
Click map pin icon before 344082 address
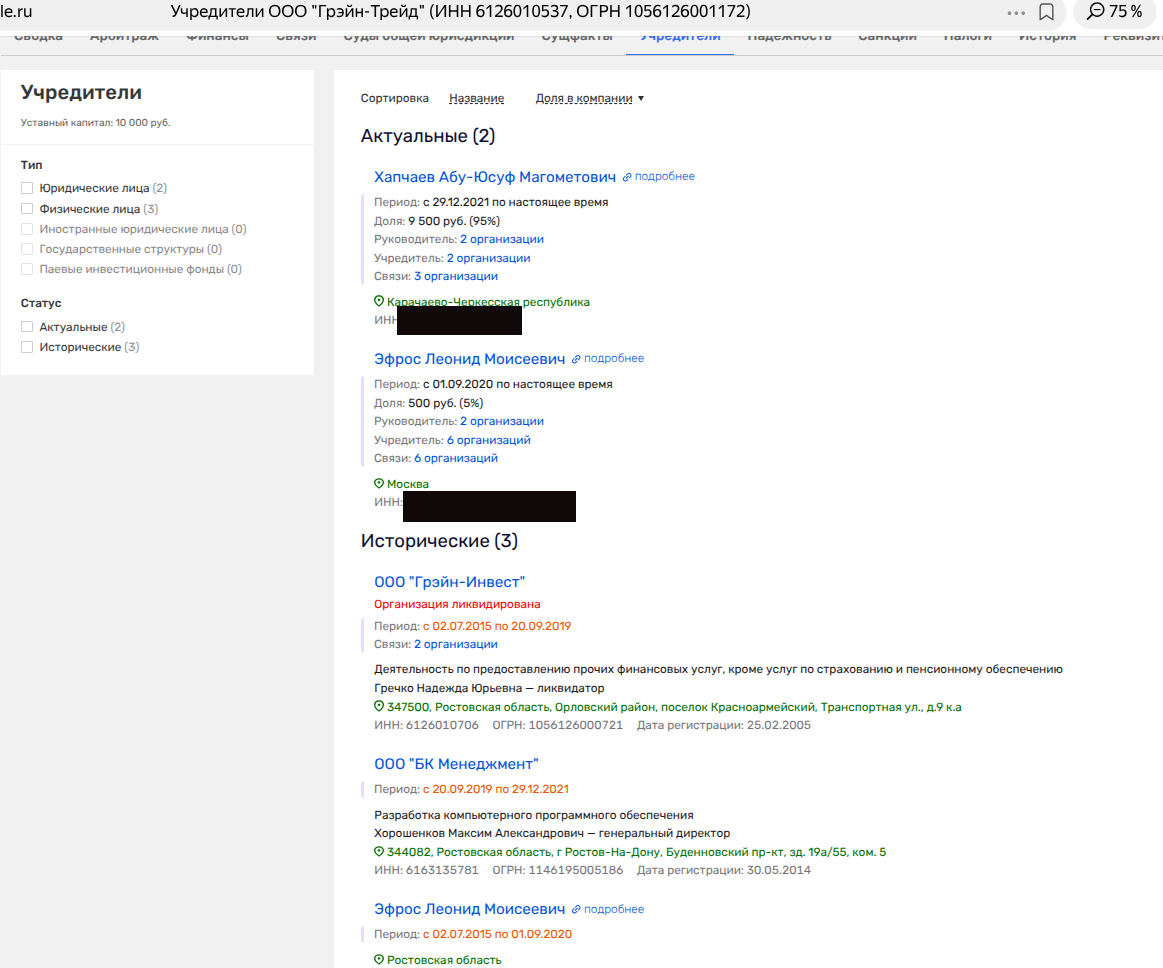[x=379, y=851]
